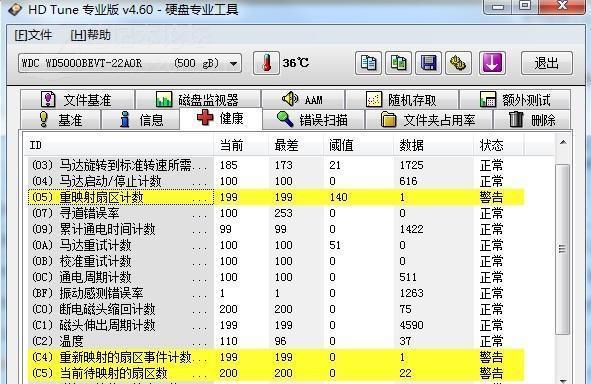This screenshot has height=384, width=591.
Task: Click the scrollbar up arrow in the list
Action: click(563, 142)
